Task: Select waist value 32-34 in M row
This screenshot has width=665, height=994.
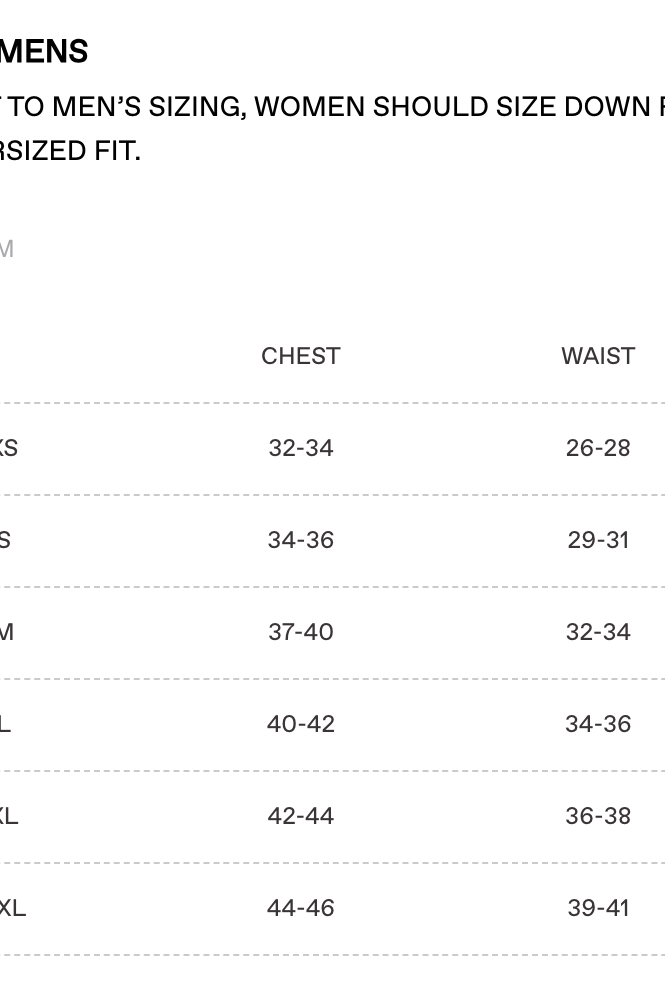Action: click(597, 632)
